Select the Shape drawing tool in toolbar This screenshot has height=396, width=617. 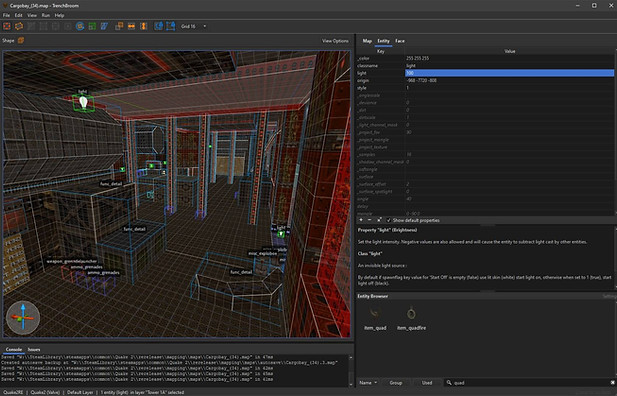7,26
